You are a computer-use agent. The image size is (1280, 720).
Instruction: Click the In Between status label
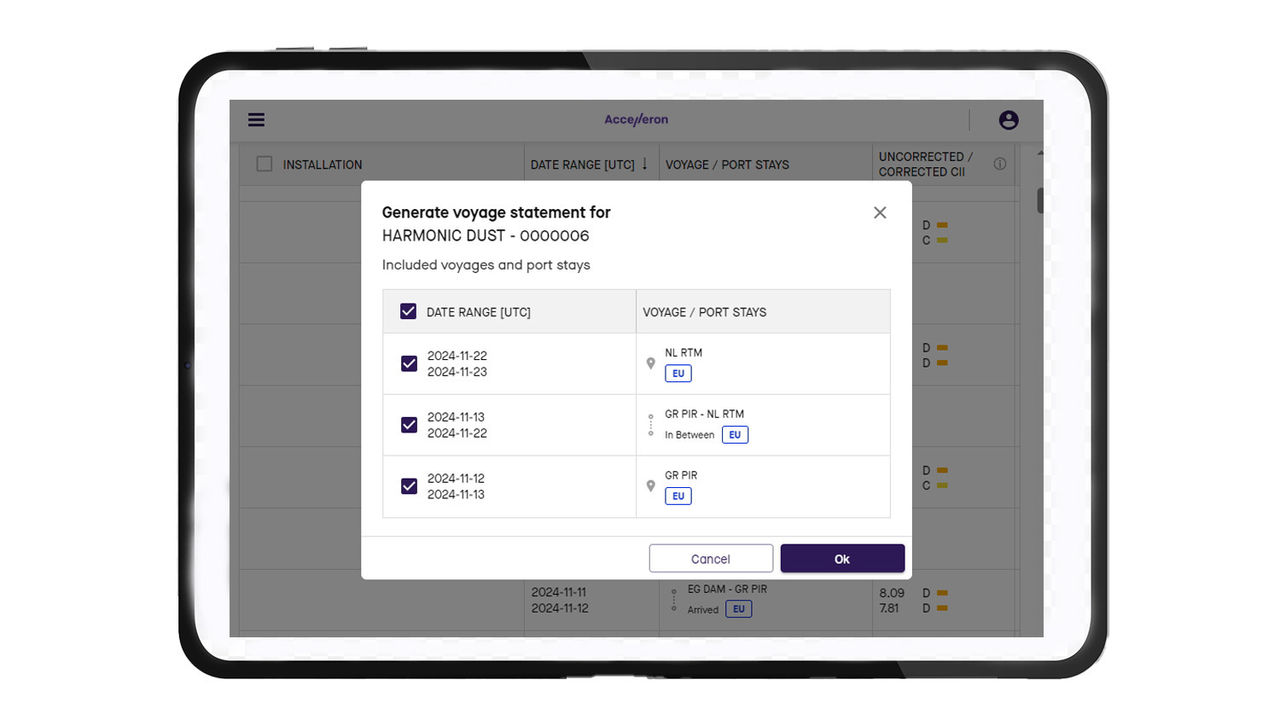pos(690,435)
